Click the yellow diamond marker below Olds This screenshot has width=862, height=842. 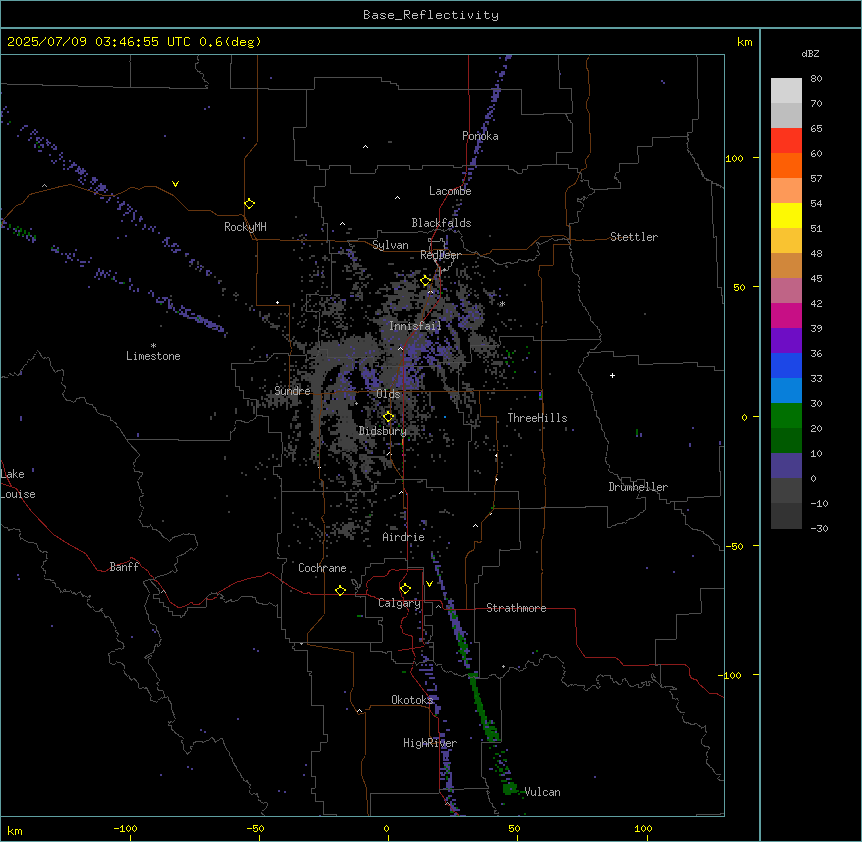(388, 417)
